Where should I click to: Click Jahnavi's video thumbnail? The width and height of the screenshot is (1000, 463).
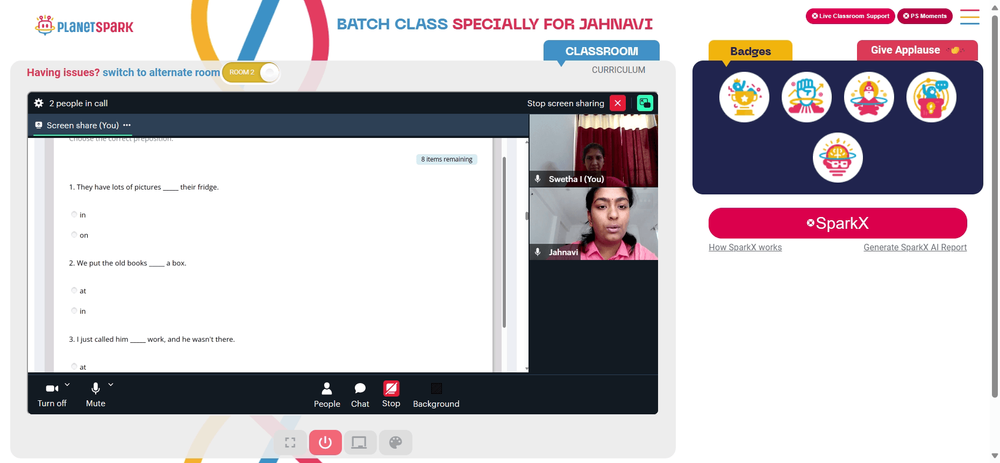click(x=594, y=223)
